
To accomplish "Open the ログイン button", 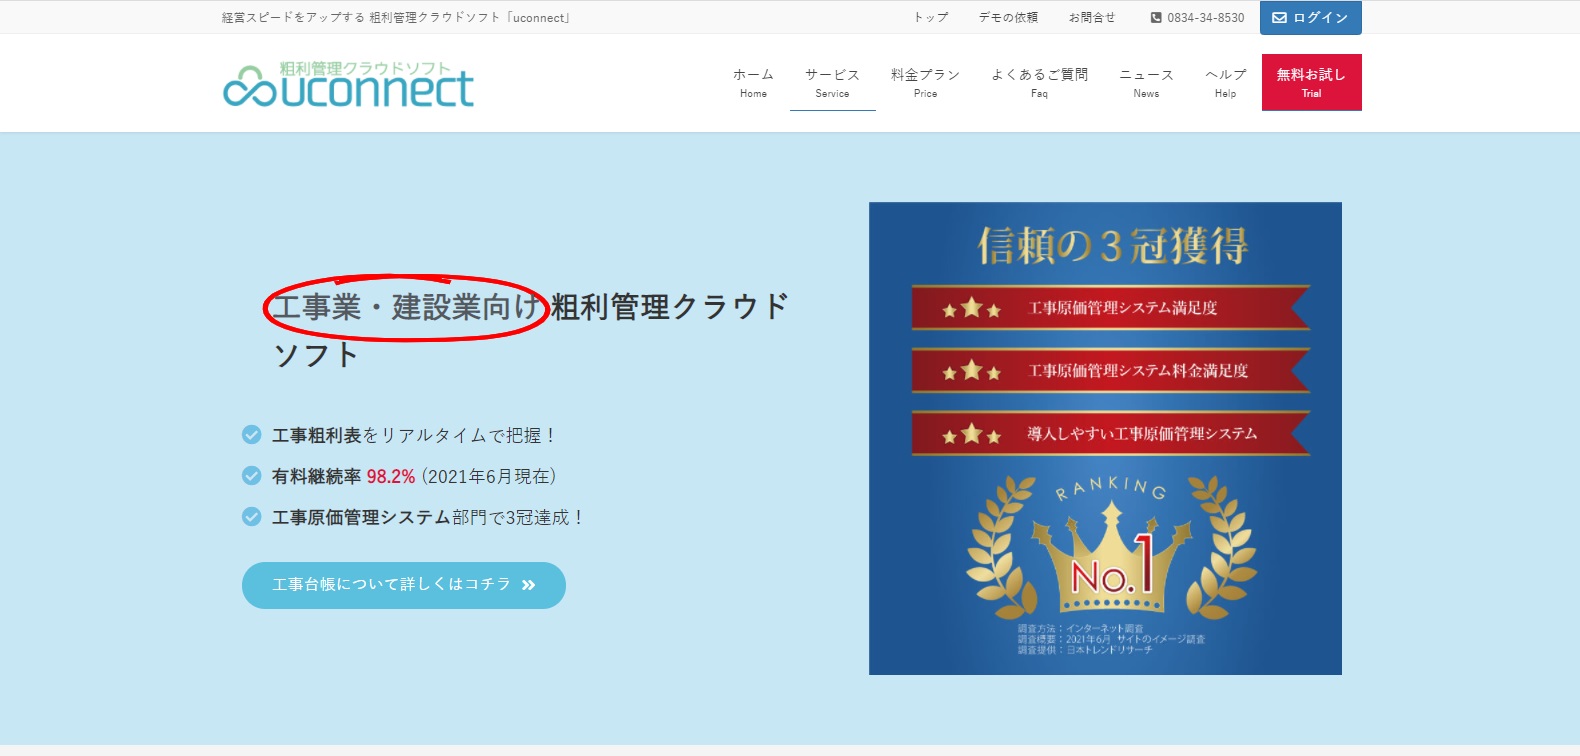I will tap(1310, 18).
